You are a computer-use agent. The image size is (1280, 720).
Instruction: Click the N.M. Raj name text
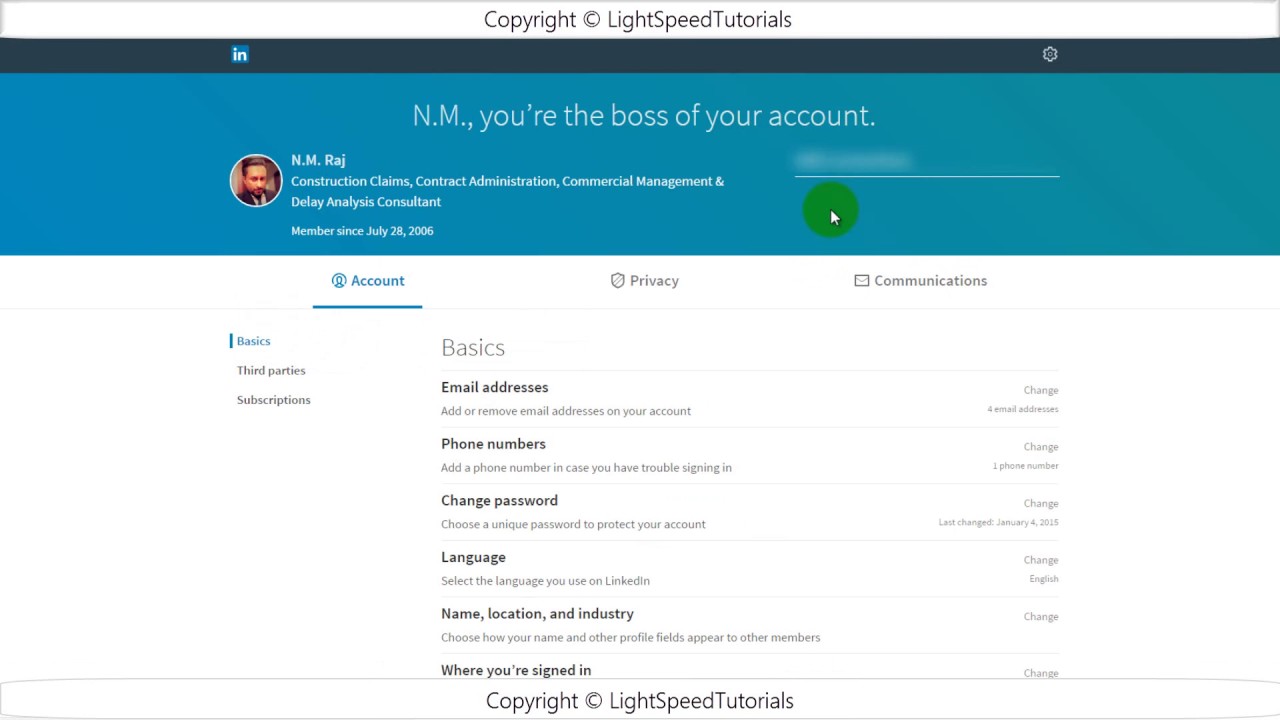pyautogui.click(x=318, y=160)
